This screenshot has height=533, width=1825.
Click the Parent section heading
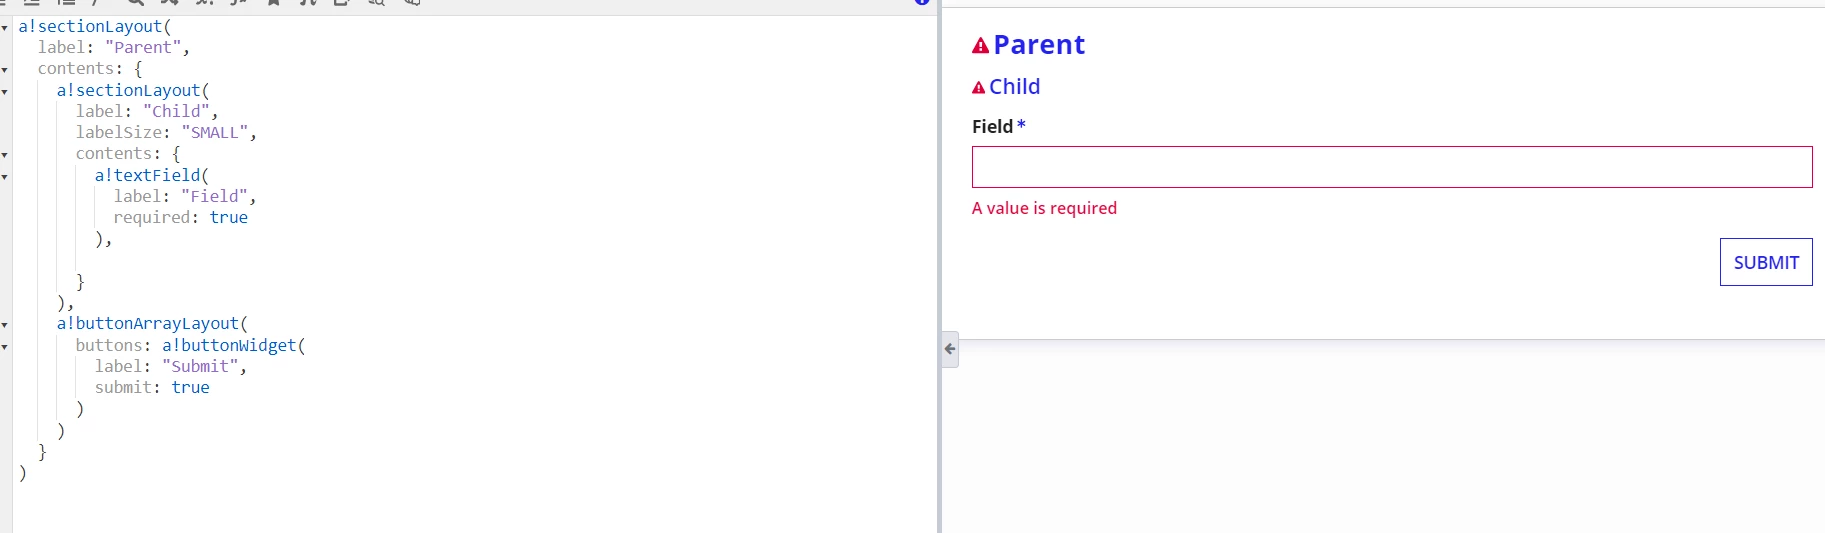(1039, 45)
